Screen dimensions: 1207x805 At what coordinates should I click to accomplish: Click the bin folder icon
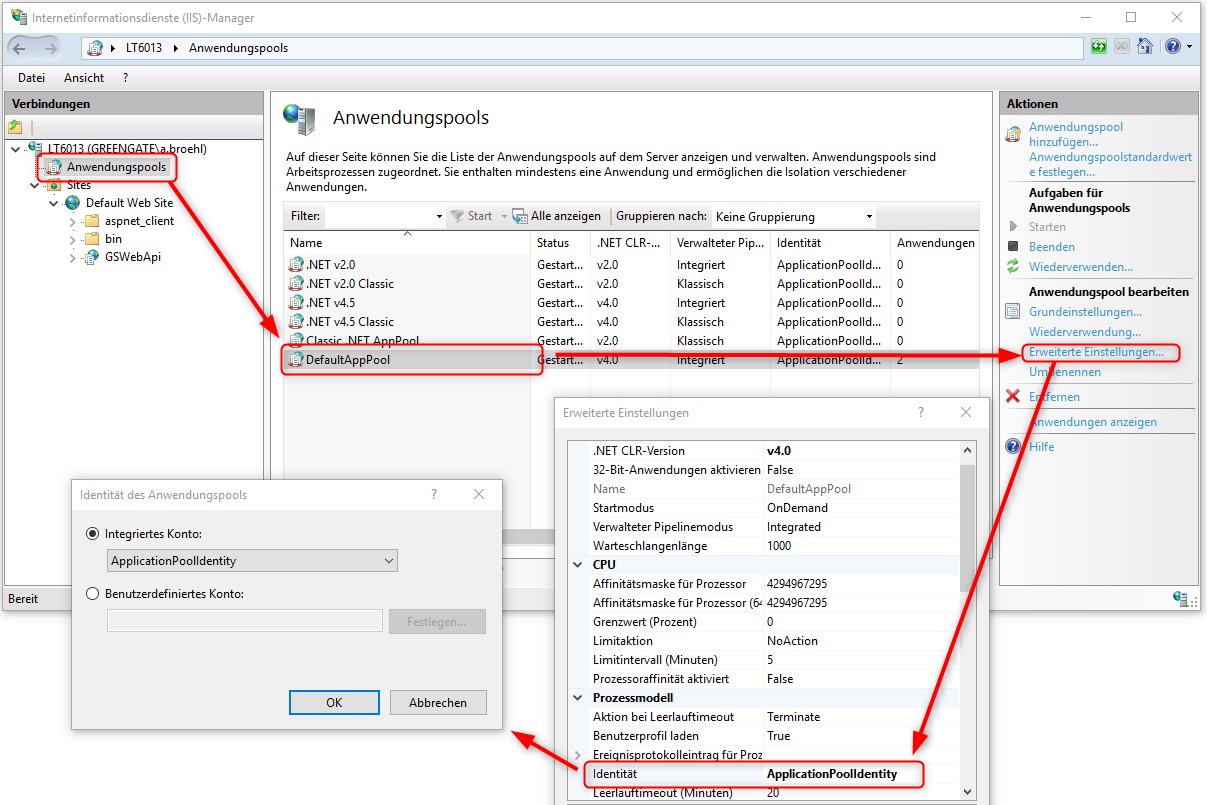91,239
